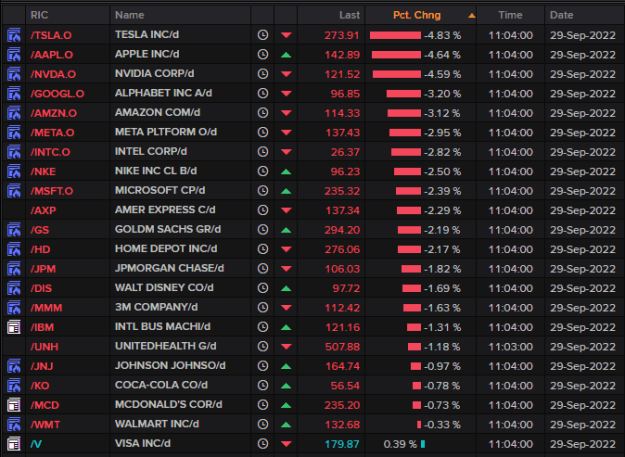Click the delayed clock icon for AMER EXPRESS
625x457 pixels.
click(x=263, y=210)
